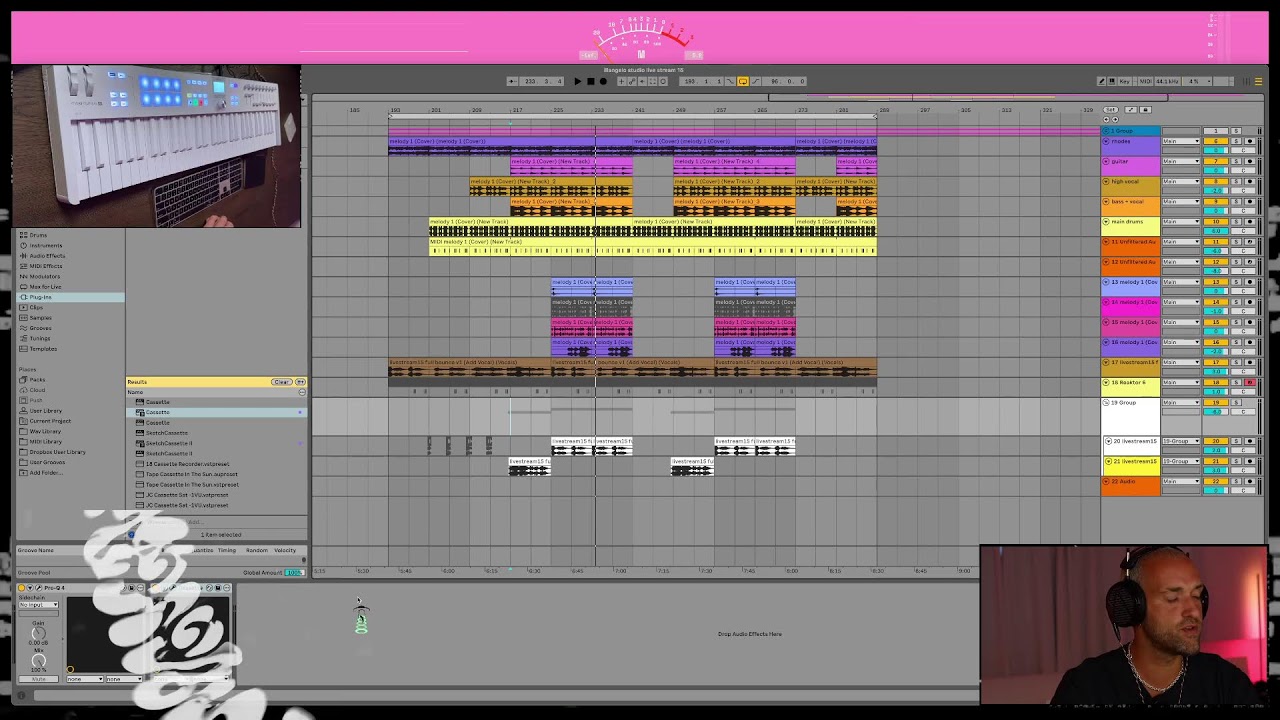Select Plug-Ins browser category
Screen dimensions: 1280x720
tap(71, 297)
